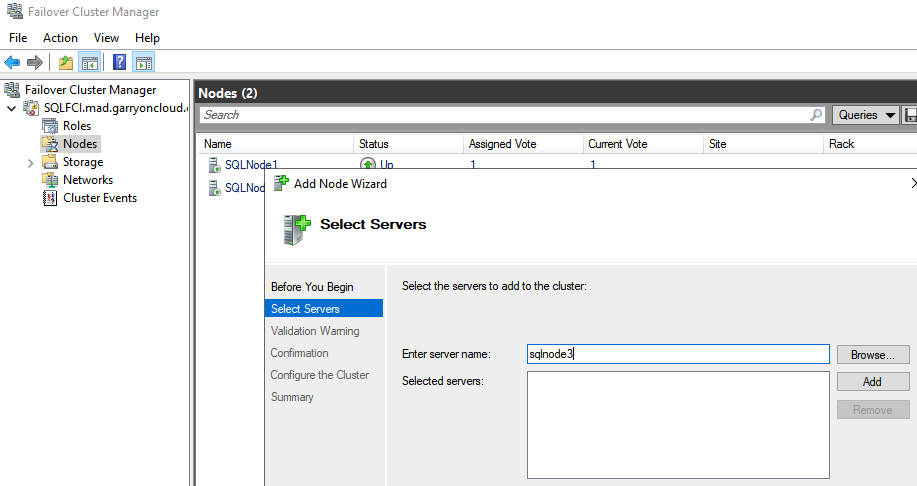Click the Before You Begin wizard step
The width and height of the screenshot is (917, 486).
(312, 287)
